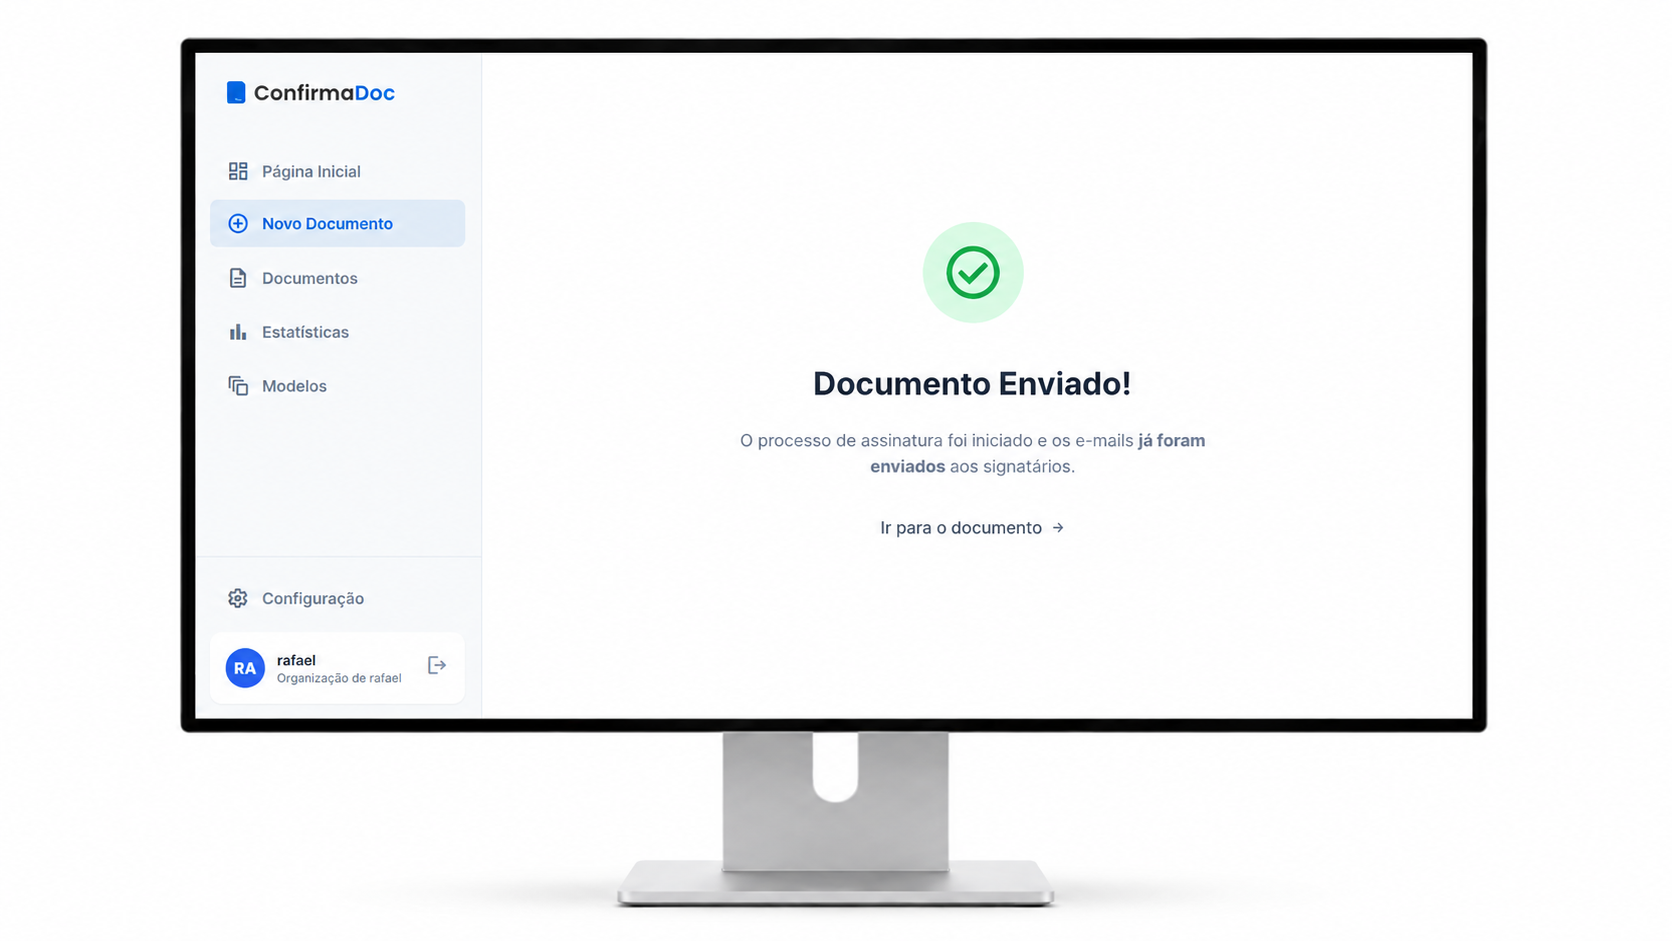Click the Configuração gear icon
The width and height of the screenshot is (1672, 941).
pyautogui.click(x=238, y=598)
